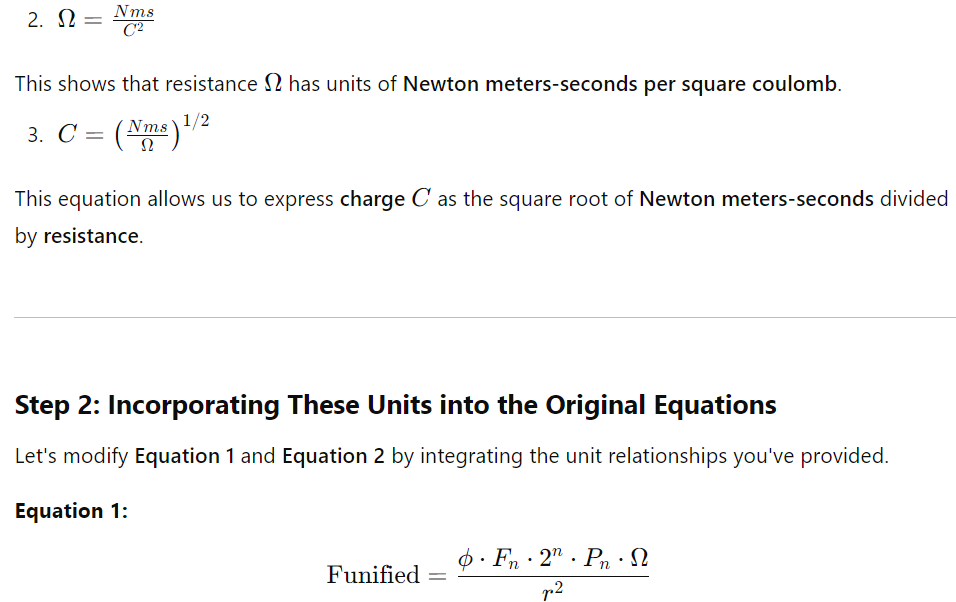Click the words 'unit relationships you've provided'
Image resolution: width=956 pixels, height=602 pixels.
[x=727, y=456]
